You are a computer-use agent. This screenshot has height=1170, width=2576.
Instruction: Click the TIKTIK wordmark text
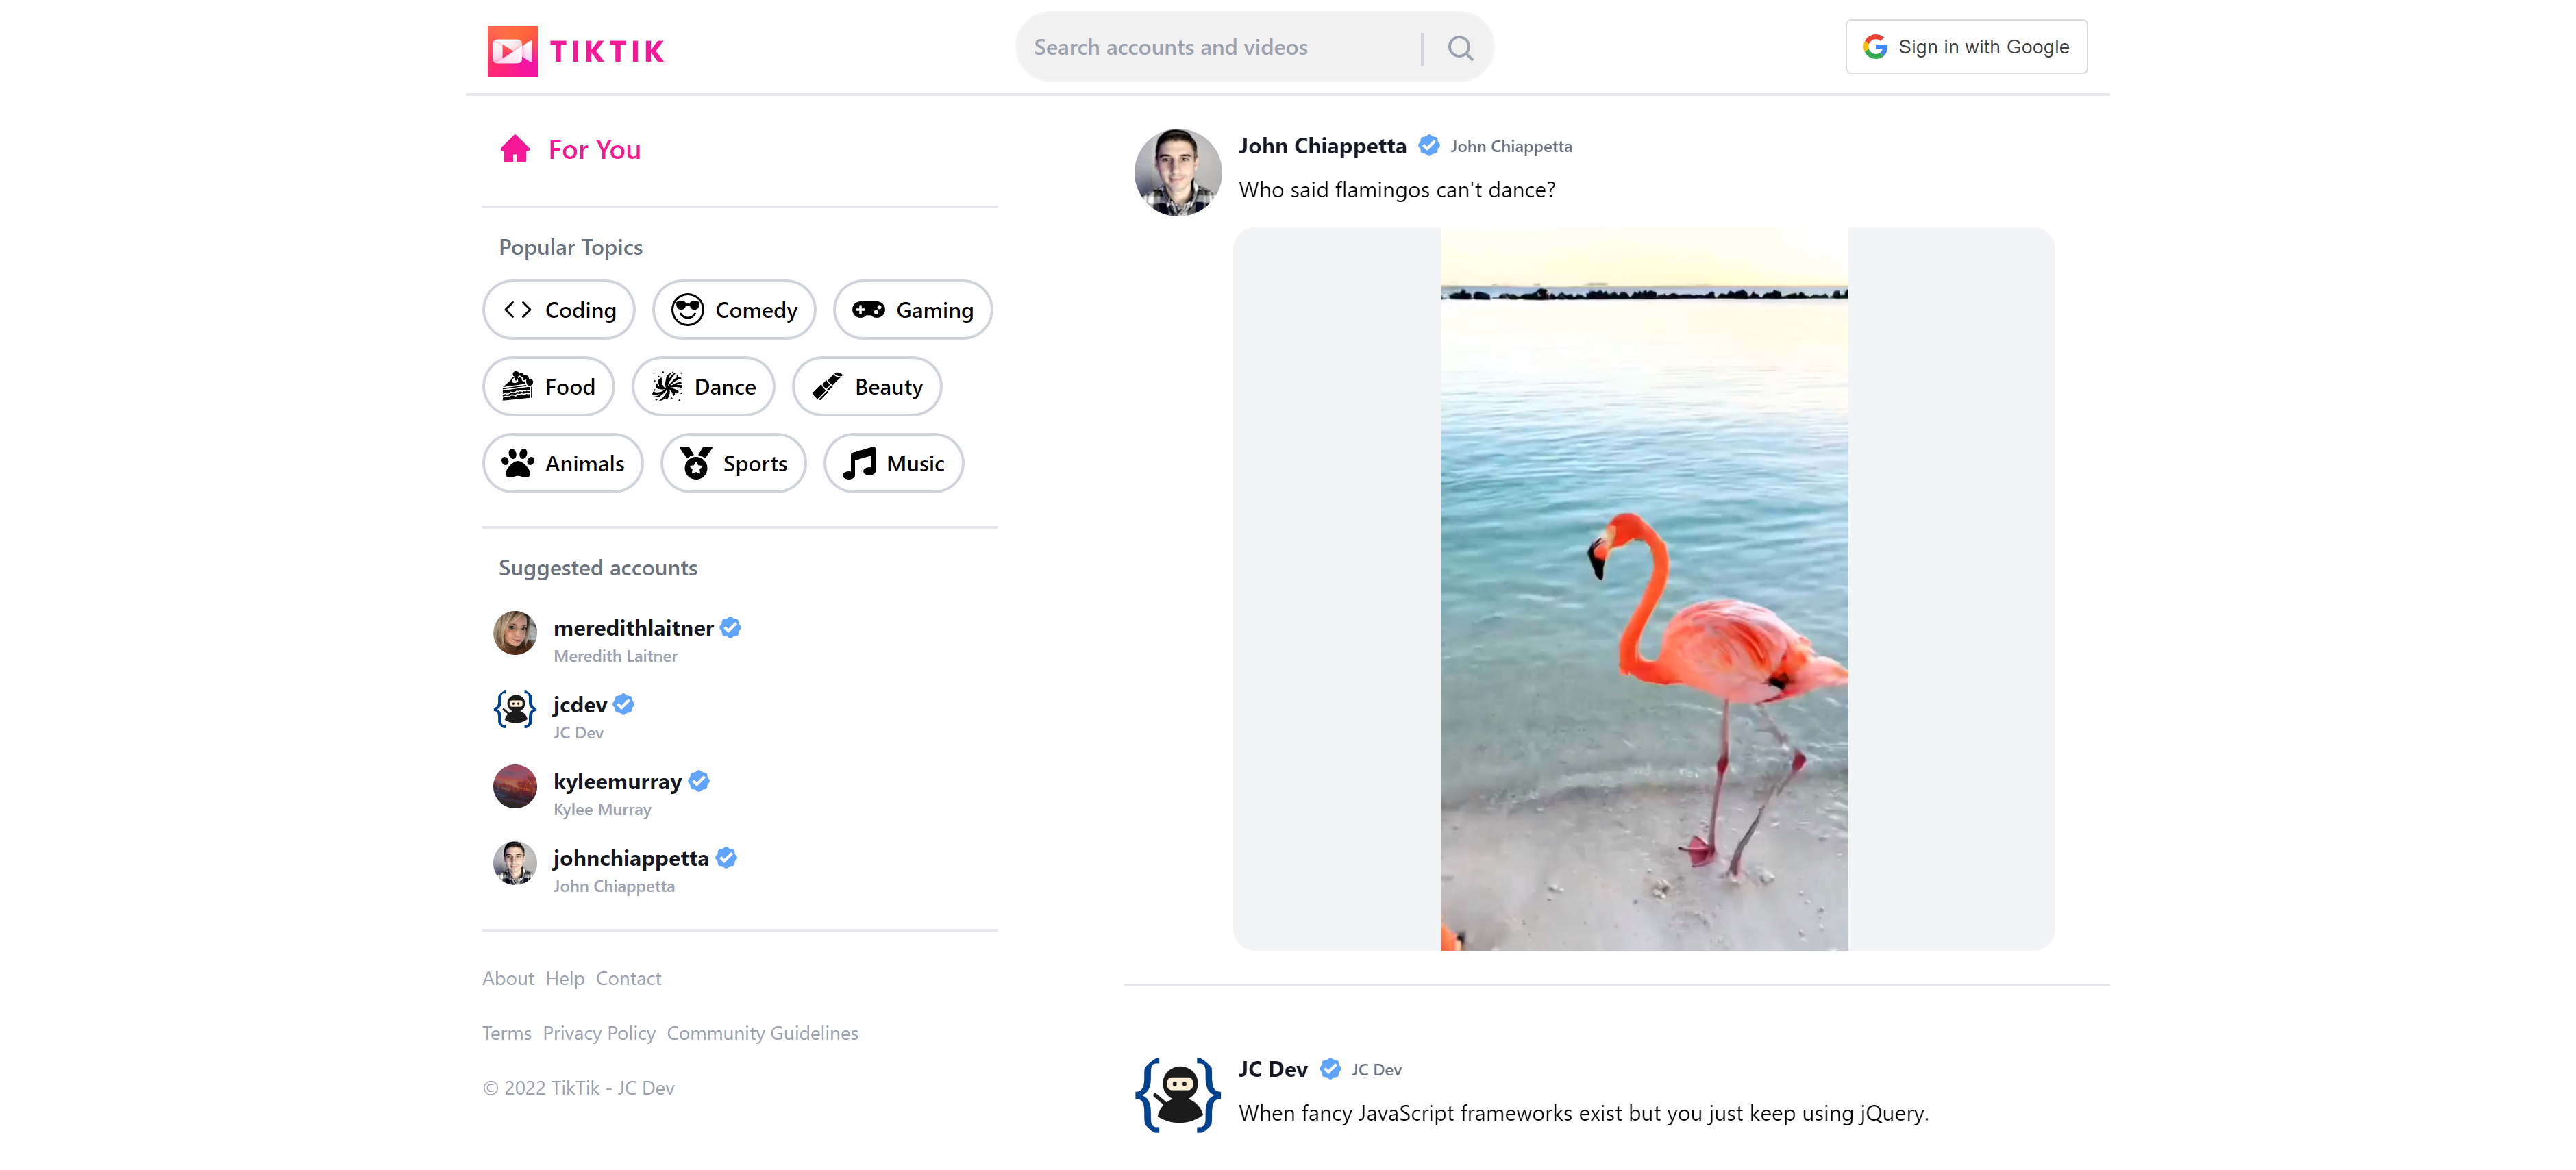click(607, 51)
